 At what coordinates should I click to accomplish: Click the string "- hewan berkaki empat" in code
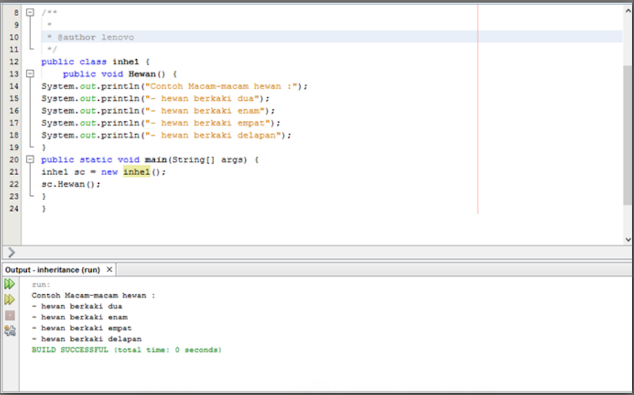pyautogui.click(x=207, y=123)
